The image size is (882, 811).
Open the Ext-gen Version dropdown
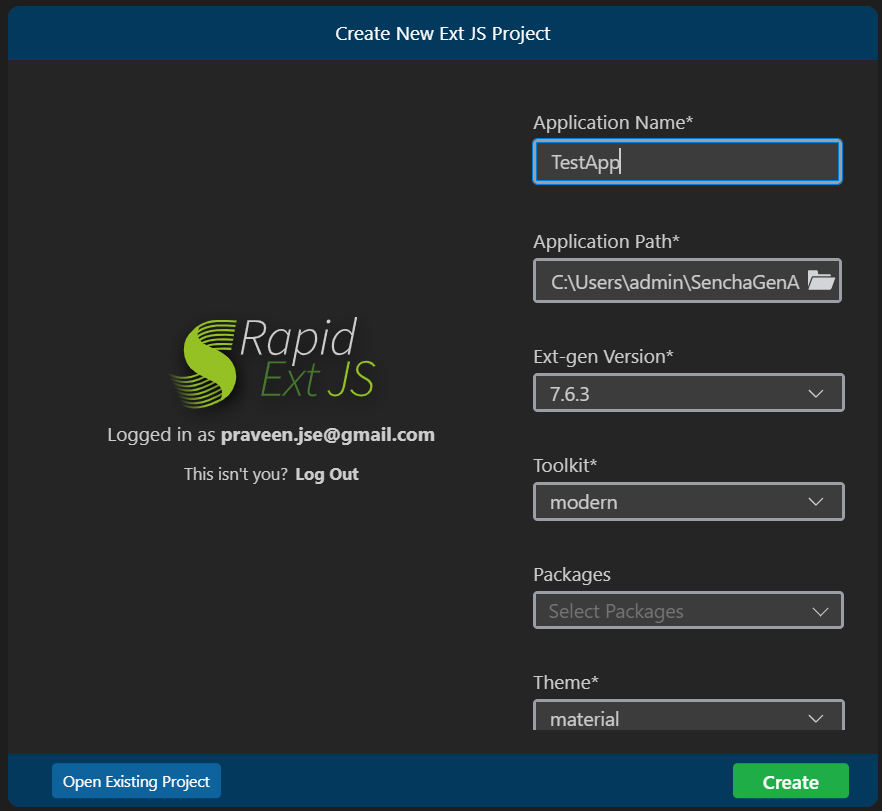688,393
